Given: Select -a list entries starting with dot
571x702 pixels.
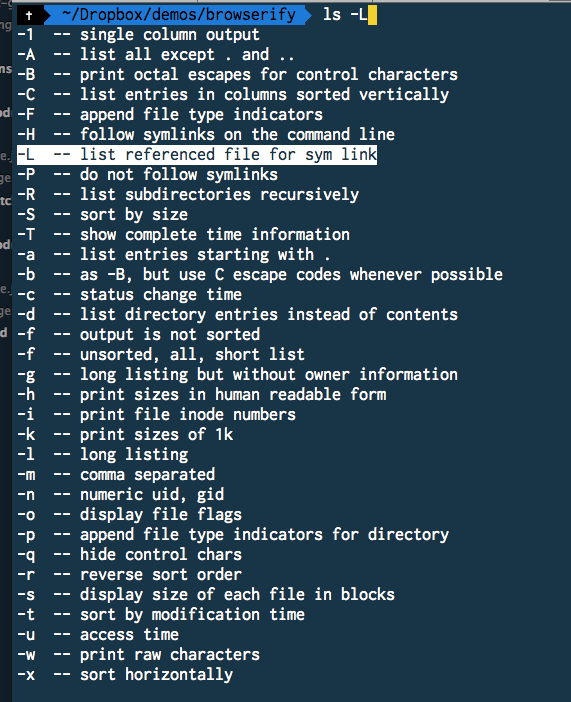Looking at the screenshot, I should click(x=174, y=255).
